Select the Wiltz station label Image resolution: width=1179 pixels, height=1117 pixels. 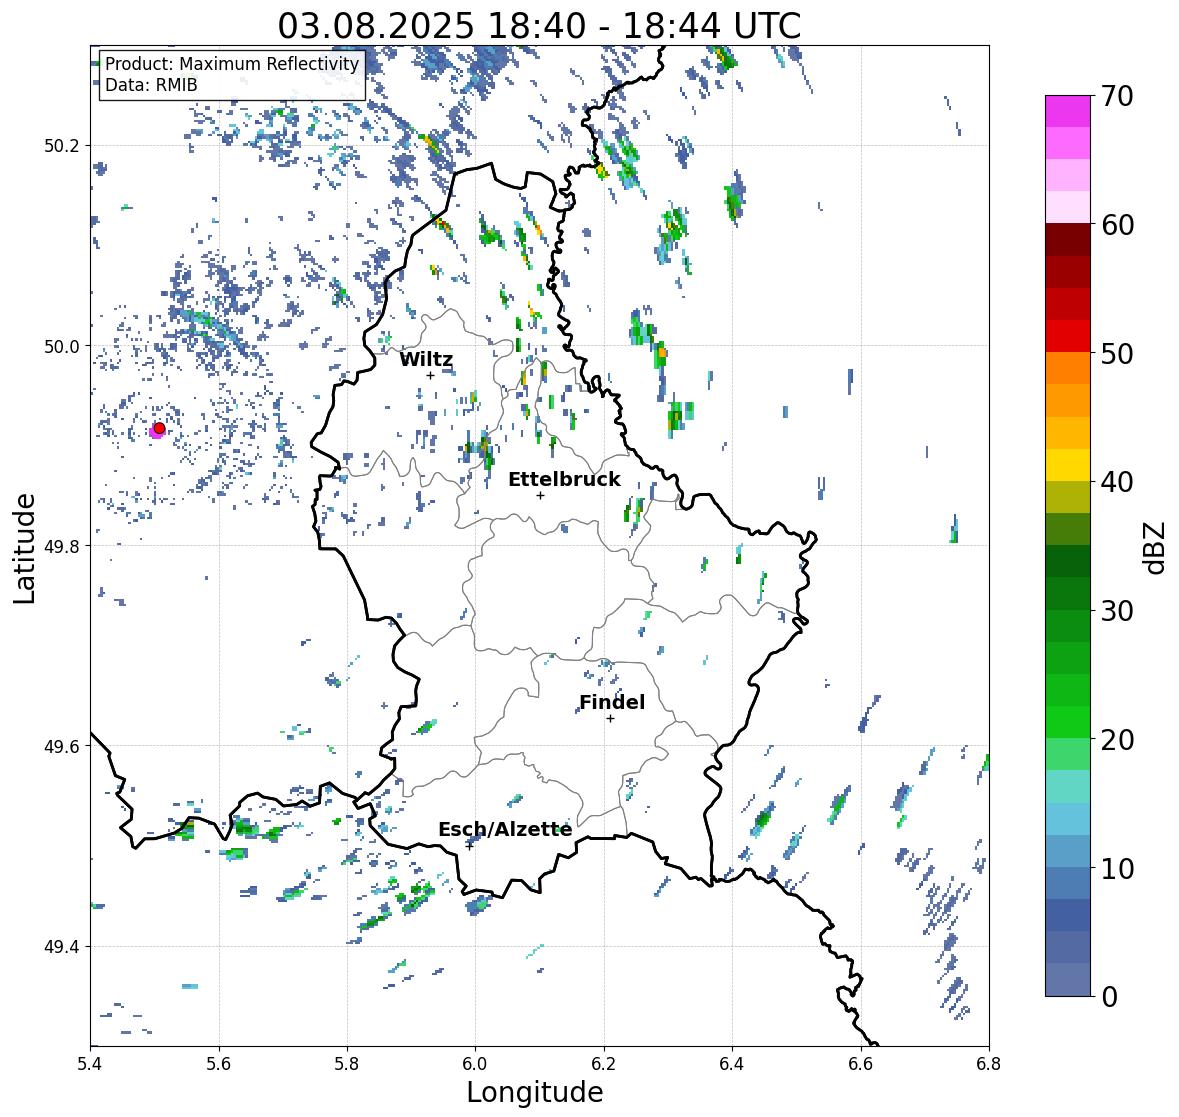pyautogui.click(x=426, y=359)
